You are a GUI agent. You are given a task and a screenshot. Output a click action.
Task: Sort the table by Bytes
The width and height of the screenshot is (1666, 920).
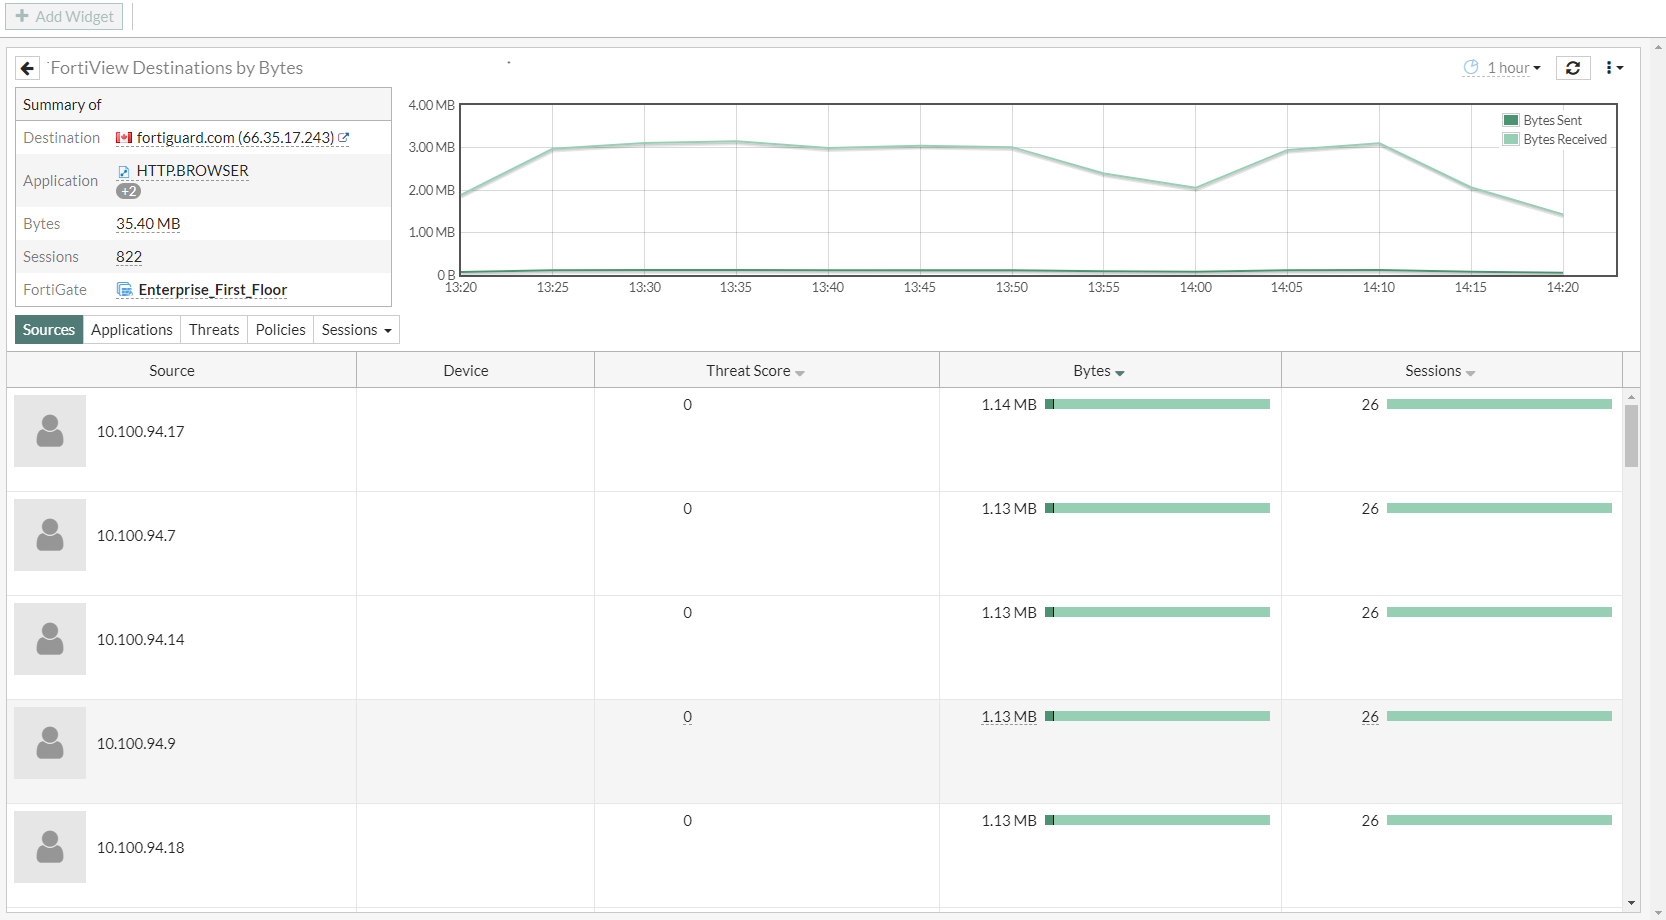[1099, 371]
